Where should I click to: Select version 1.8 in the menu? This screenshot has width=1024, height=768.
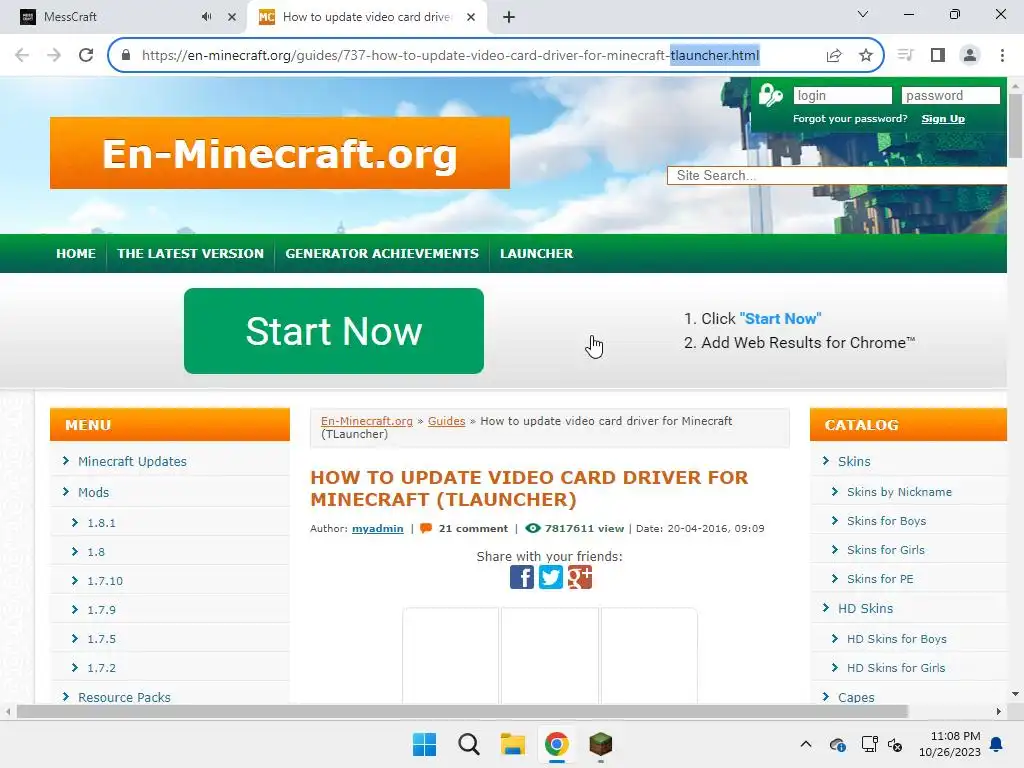[96, 552]
